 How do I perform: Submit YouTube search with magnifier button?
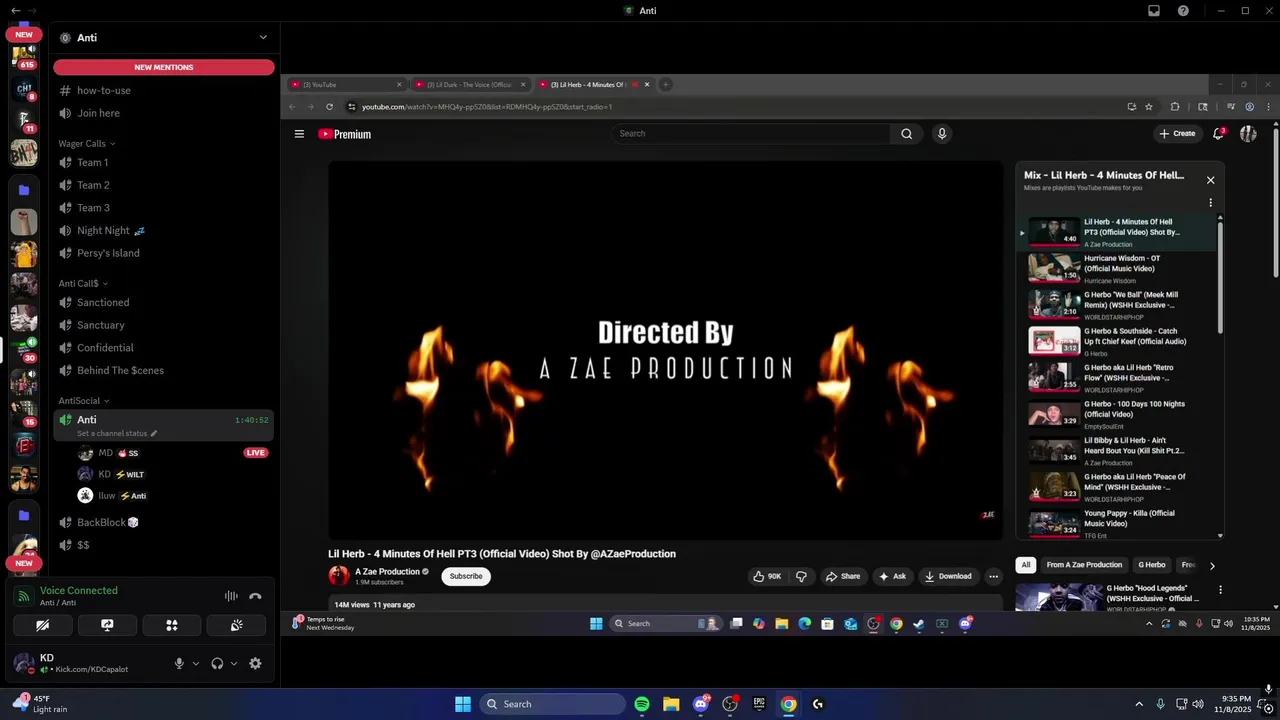[x=906, y=134]
